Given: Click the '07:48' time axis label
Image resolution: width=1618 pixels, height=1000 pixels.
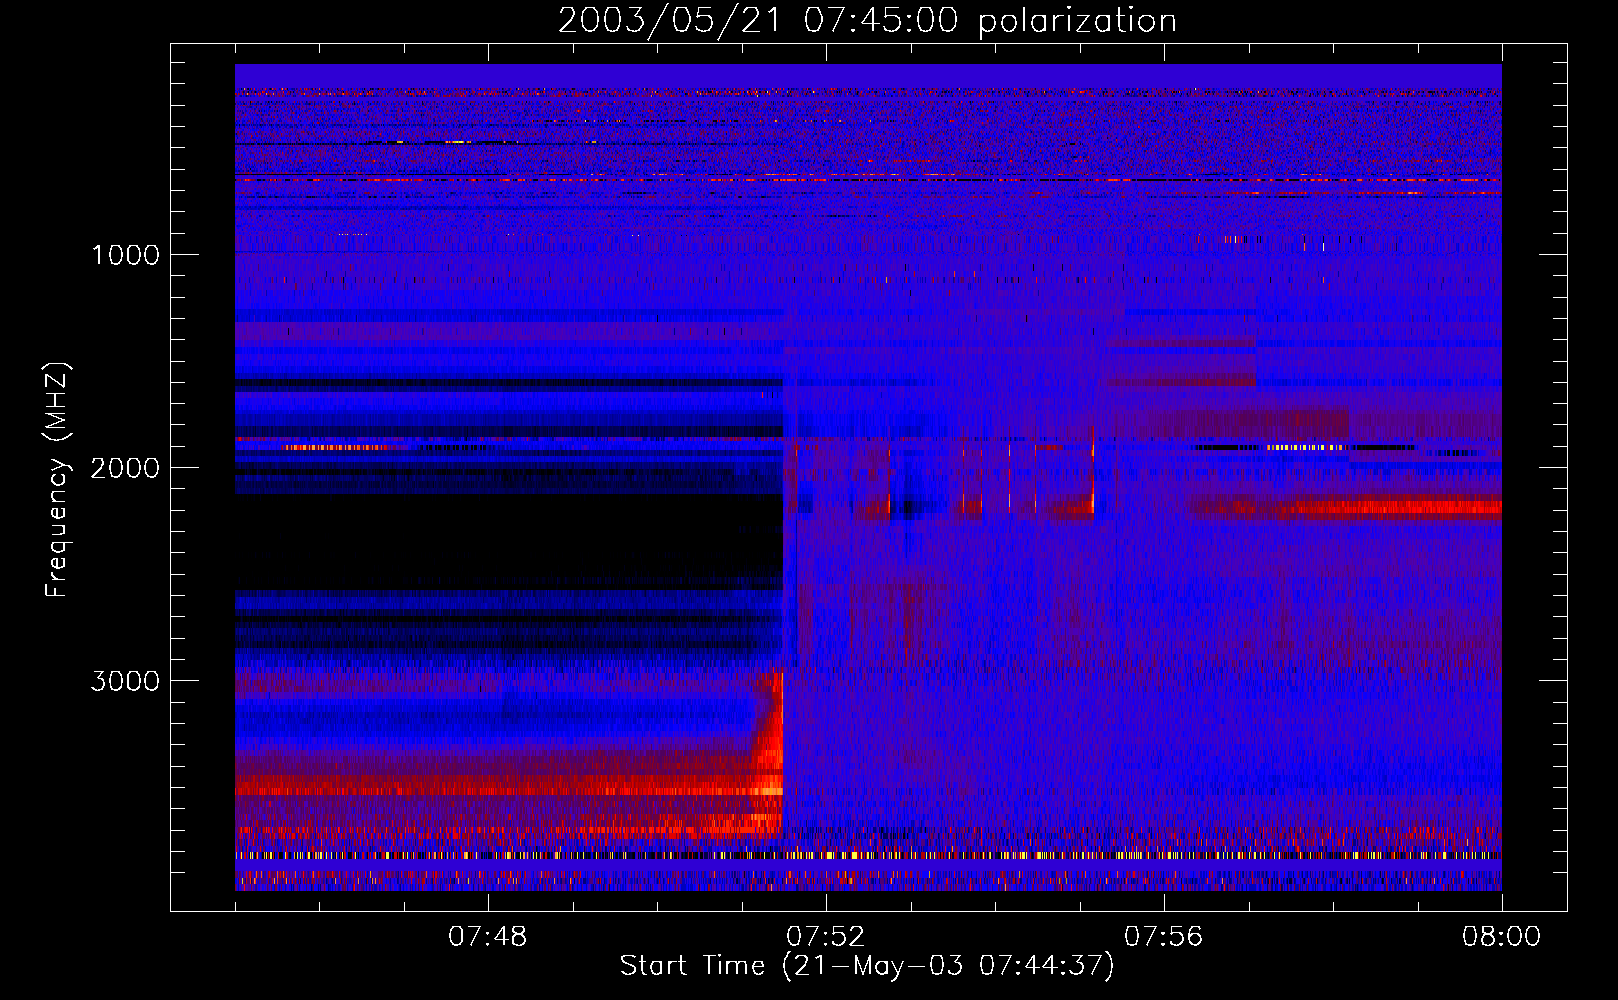Looking at the screenshot, I should [488, 937].
